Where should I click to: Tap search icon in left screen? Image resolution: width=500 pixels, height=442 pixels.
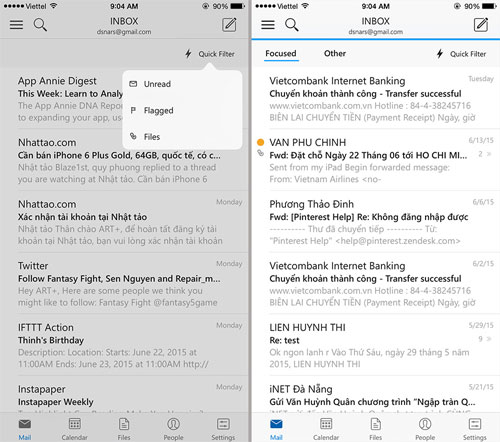[x=40, y=25]
